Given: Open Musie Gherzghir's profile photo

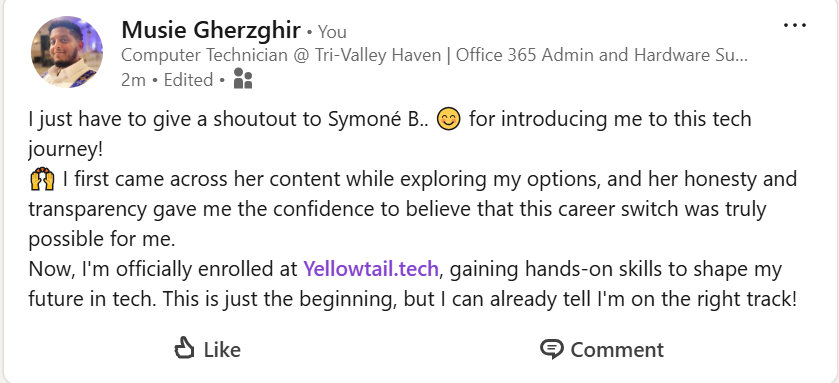Looking at the screenshot, I should click(67, 52).
